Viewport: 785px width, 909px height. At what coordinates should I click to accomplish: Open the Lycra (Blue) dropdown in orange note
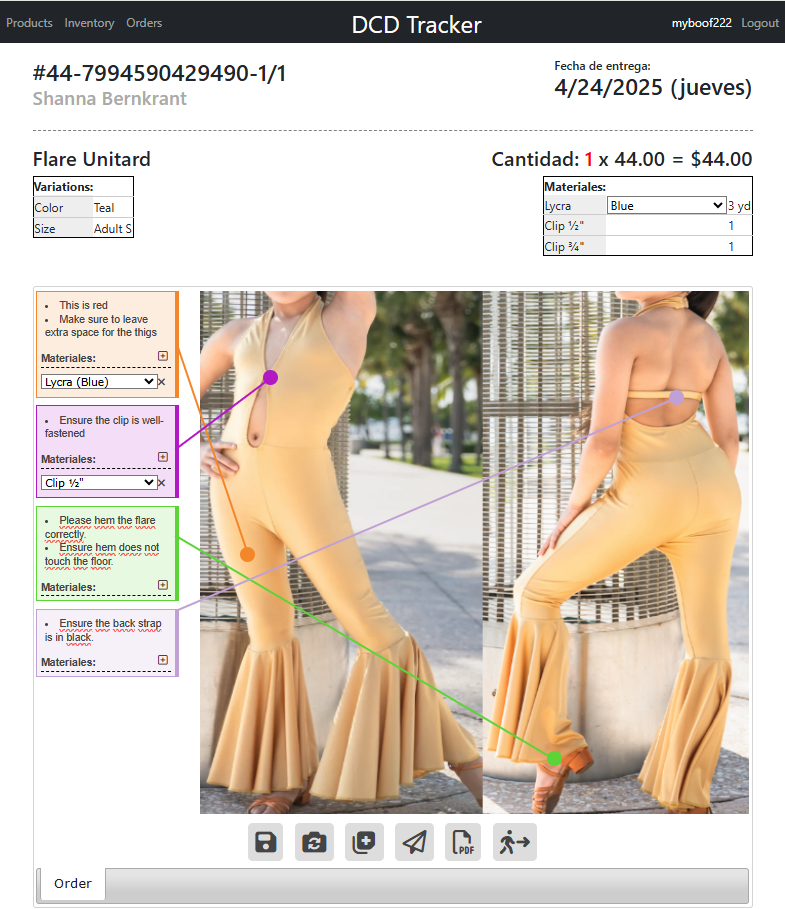click(x=98, y=382)
